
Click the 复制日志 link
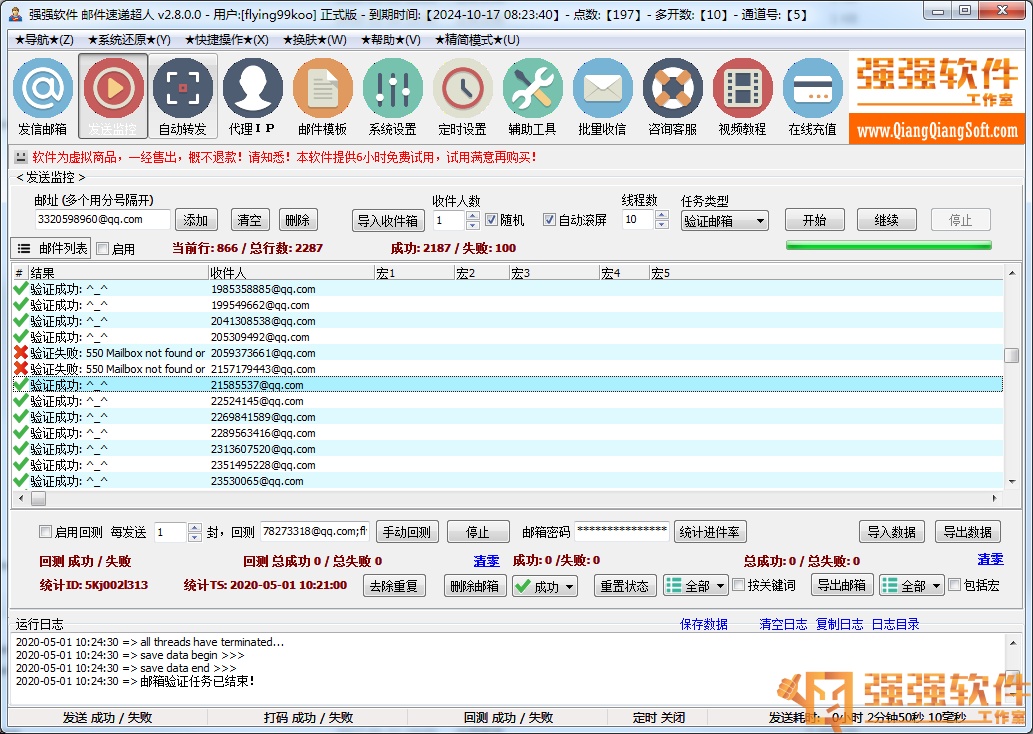(x=839, y=624)
